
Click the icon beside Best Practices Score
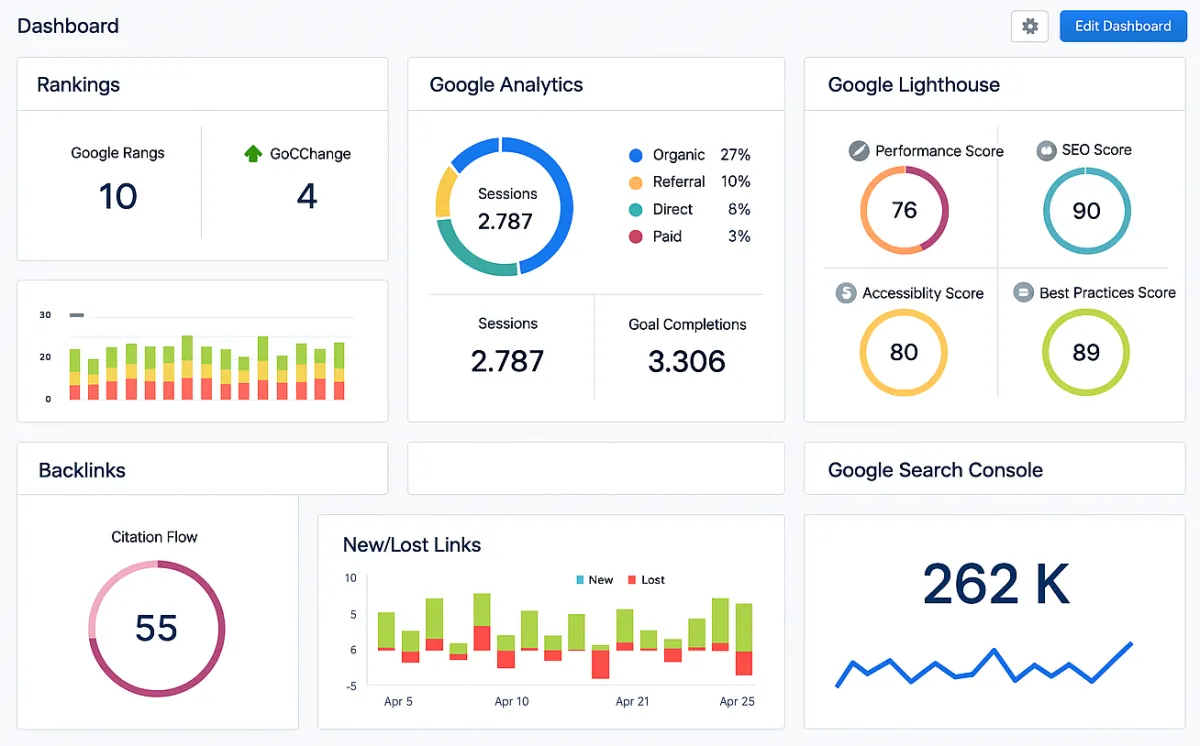click(1023, 293)
